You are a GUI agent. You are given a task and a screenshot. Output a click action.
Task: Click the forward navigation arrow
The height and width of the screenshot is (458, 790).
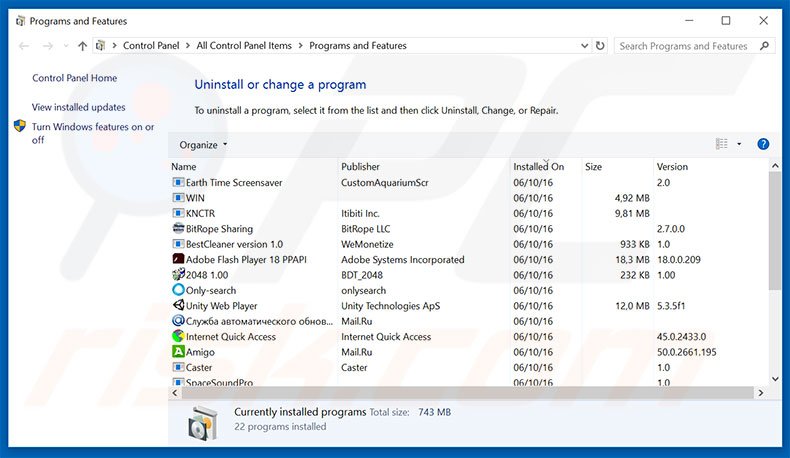(x=47, y=46)
